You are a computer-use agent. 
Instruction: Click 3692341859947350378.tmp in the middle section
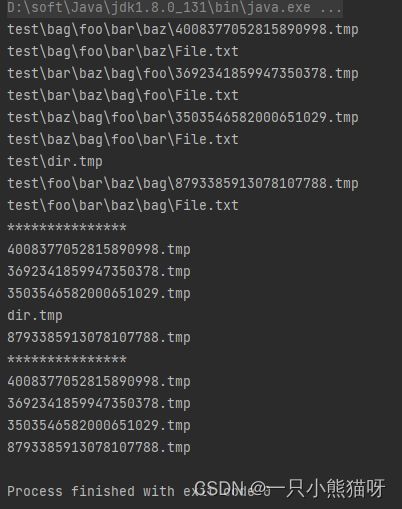pos(99,271)
